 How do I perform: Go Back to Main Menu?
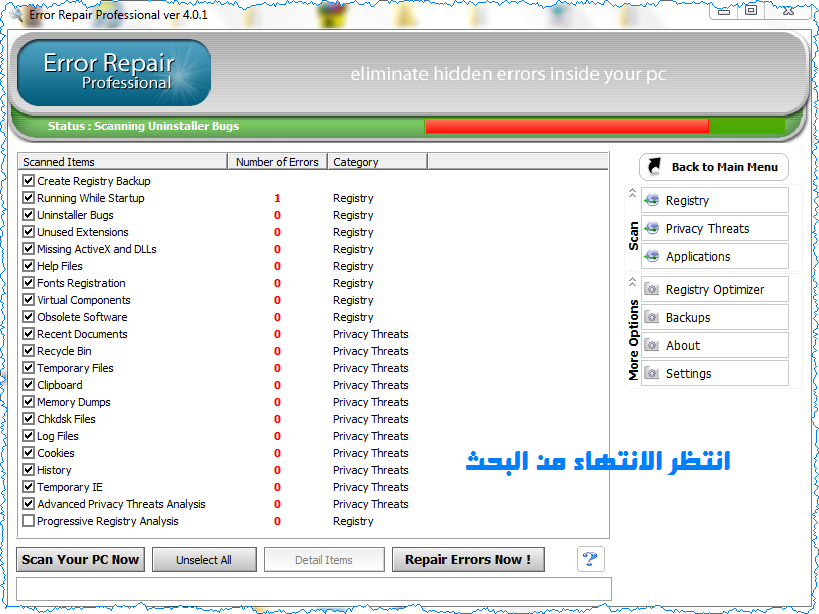[714, 167]
